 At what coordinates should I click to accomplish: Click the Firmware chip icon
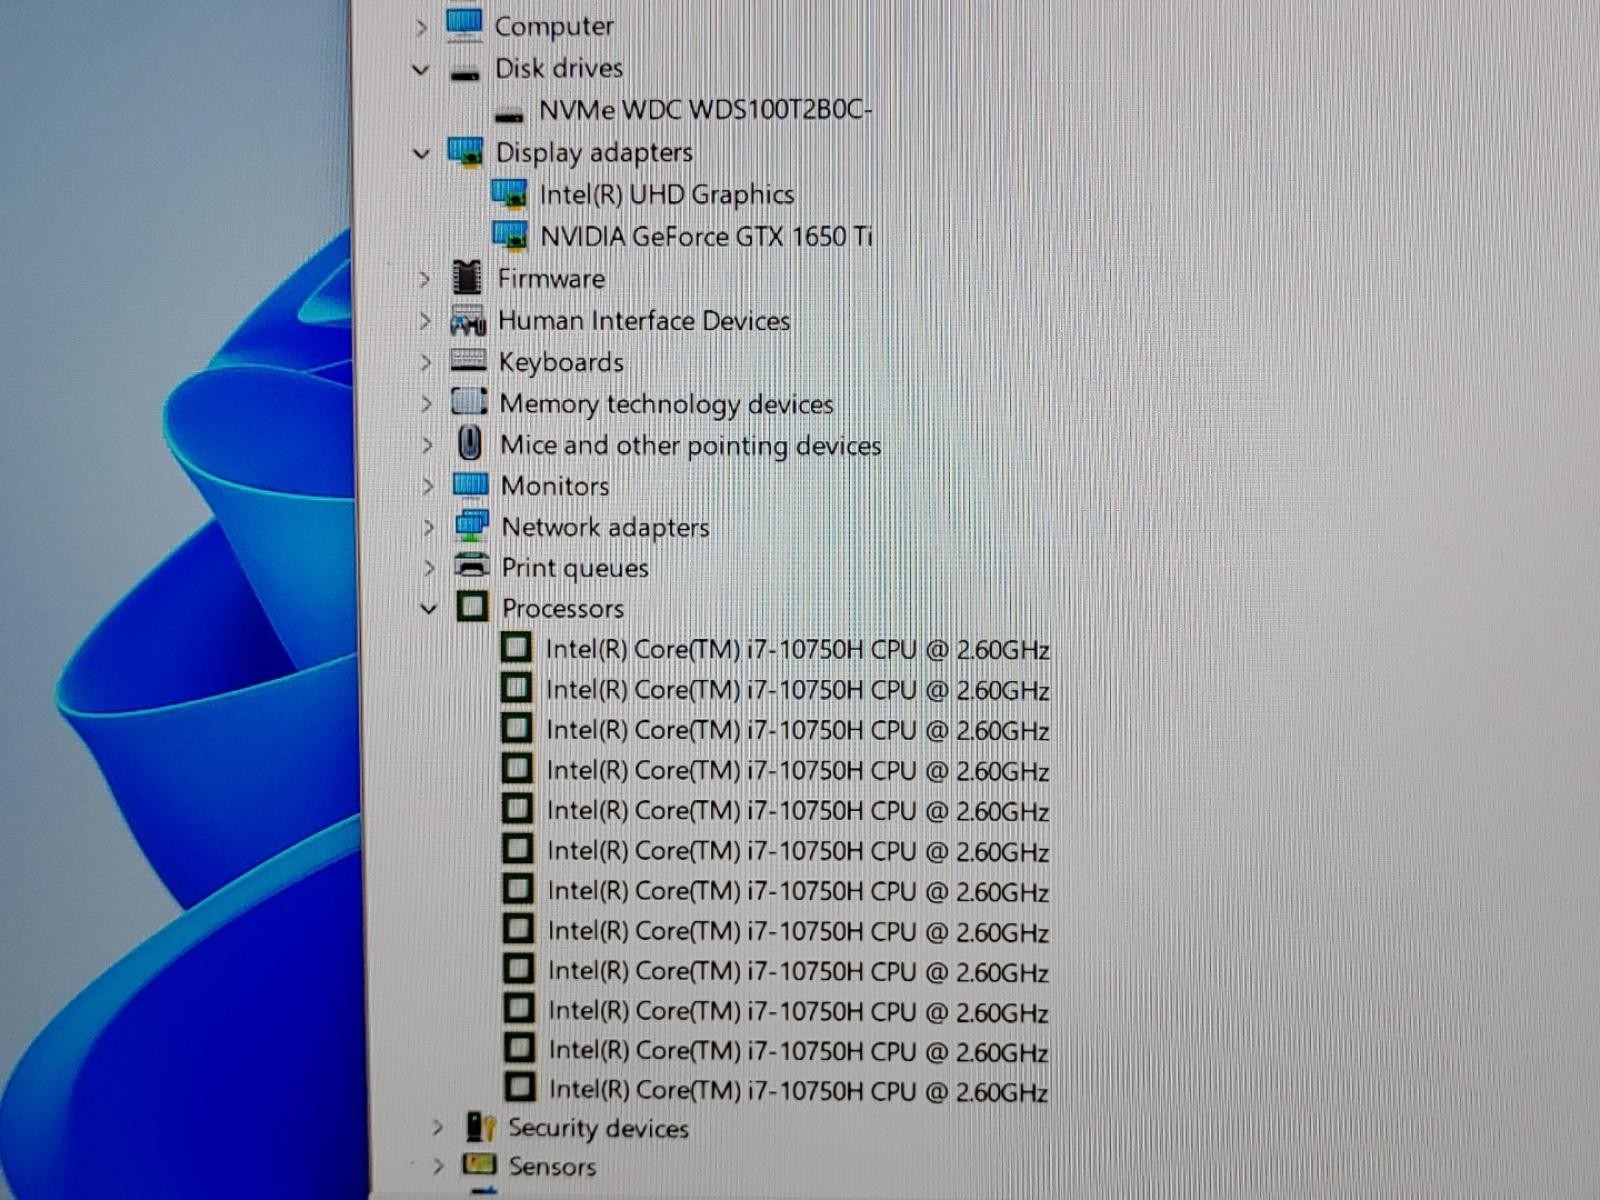tap(467, 278)
